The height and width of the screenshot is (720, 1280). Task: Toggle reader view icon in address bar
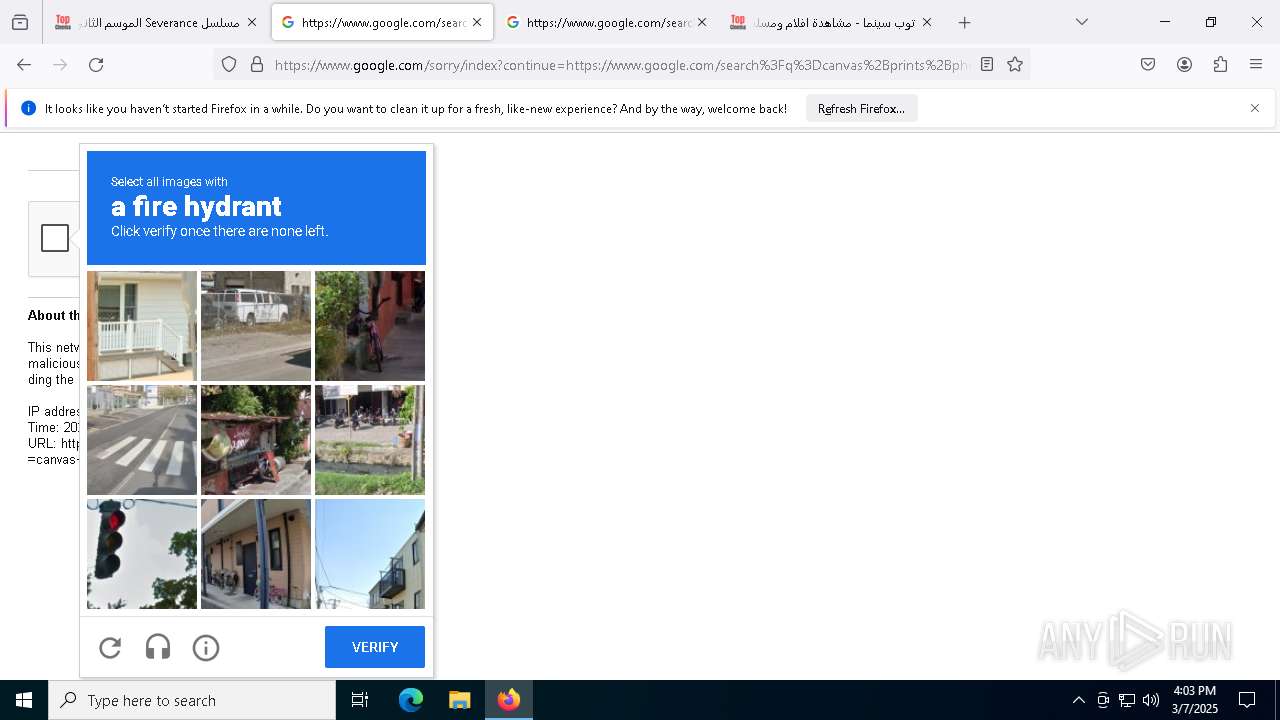coord(987,64)
